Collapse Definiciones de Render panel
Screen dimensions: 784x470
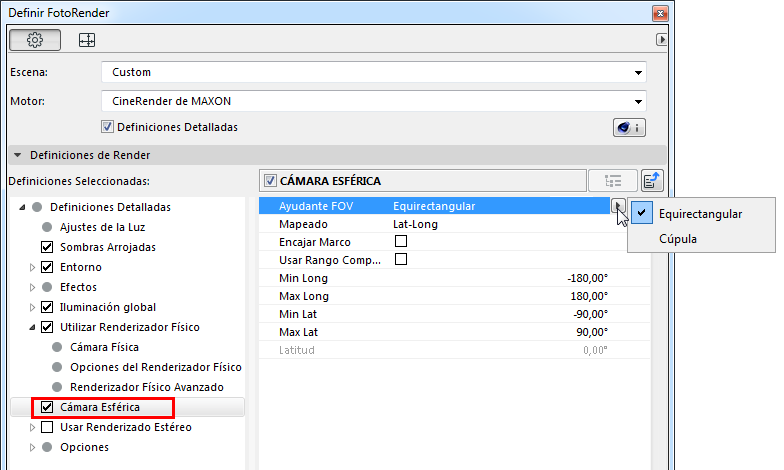click(x=18, y=156)
